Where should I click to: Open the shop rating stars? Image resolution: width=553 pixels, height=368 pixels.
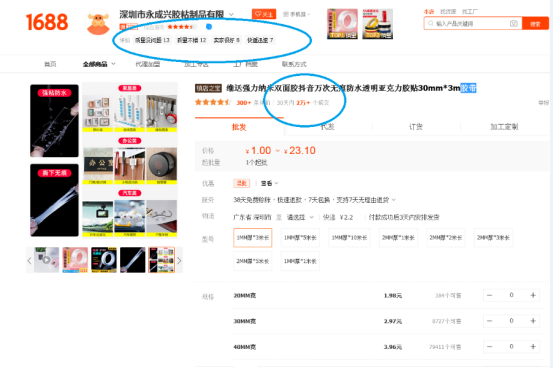181,27
